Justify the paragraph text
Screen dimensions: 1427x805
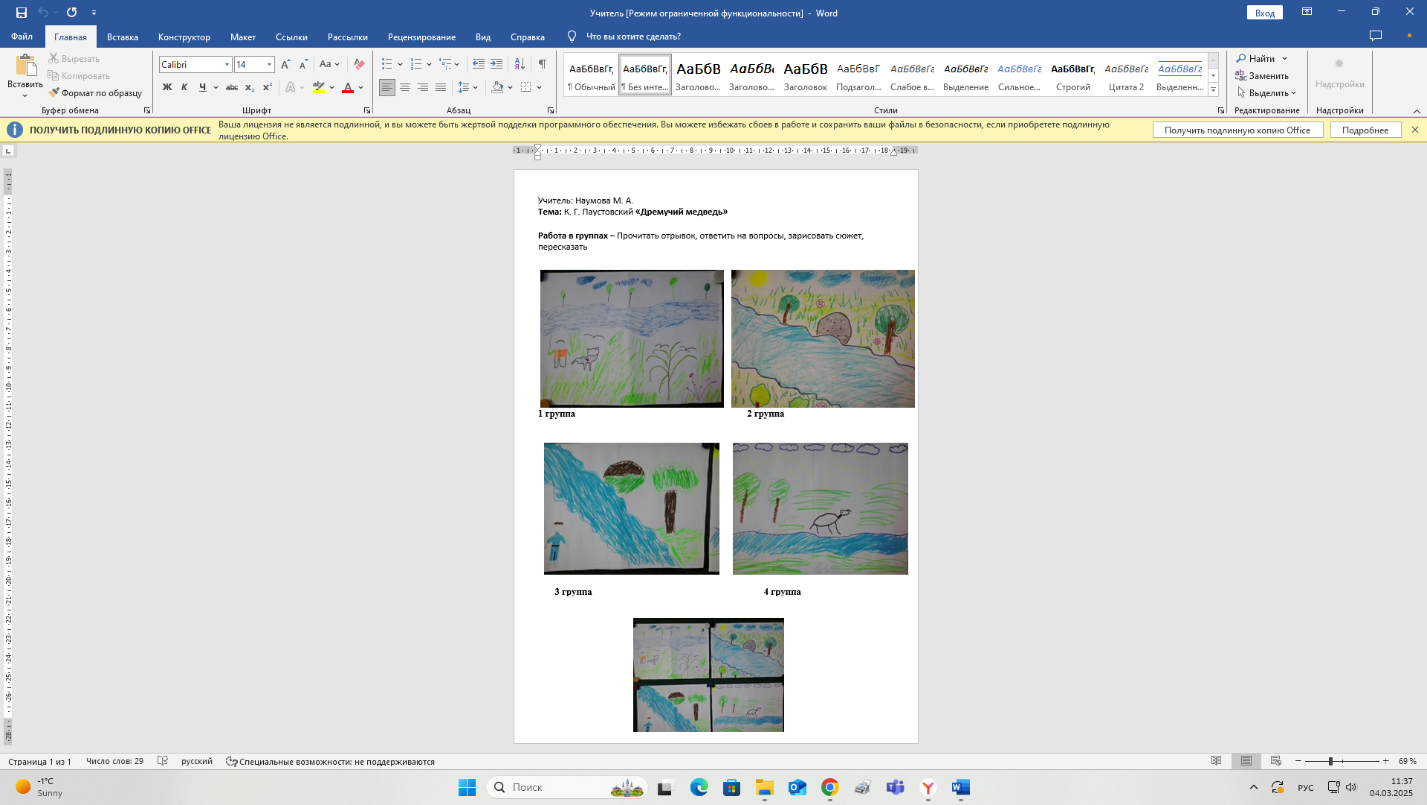[441, 87]
